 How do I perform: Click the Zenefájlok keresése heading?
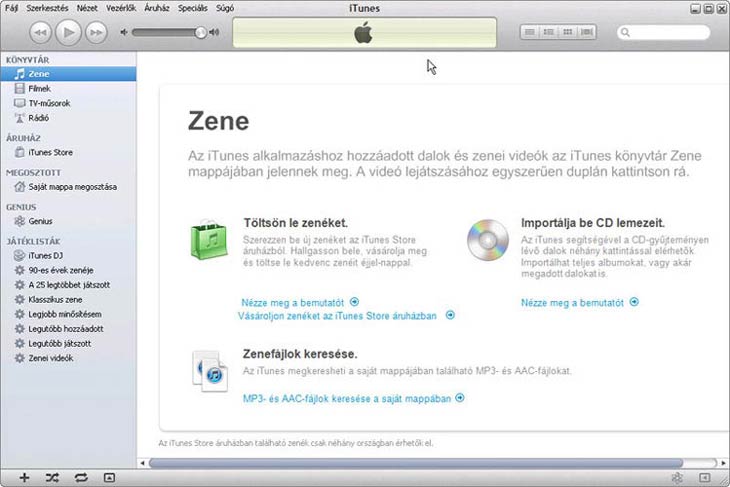(x=300, y=354)
